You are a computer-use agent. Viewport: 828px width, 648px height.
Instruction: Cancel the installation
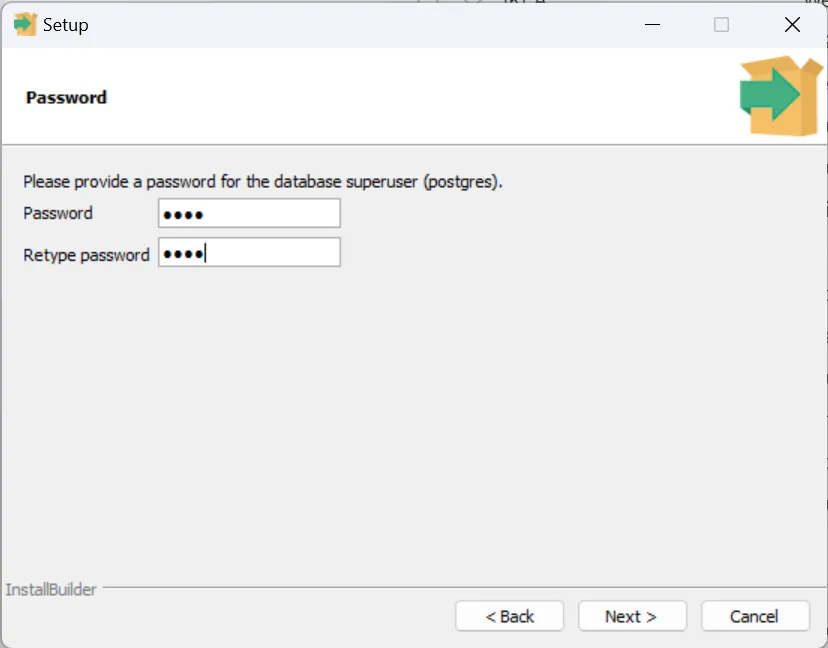click(x=754, y=616)
